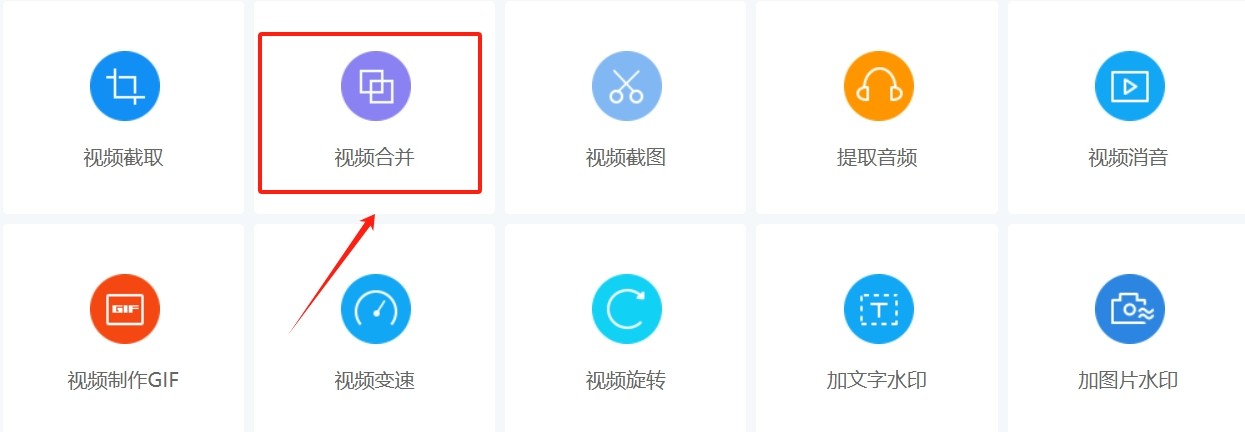This screenshot has width=1245, height=432.
Task: Open 视频制作GIF via its label
Action: click(123, 381)
